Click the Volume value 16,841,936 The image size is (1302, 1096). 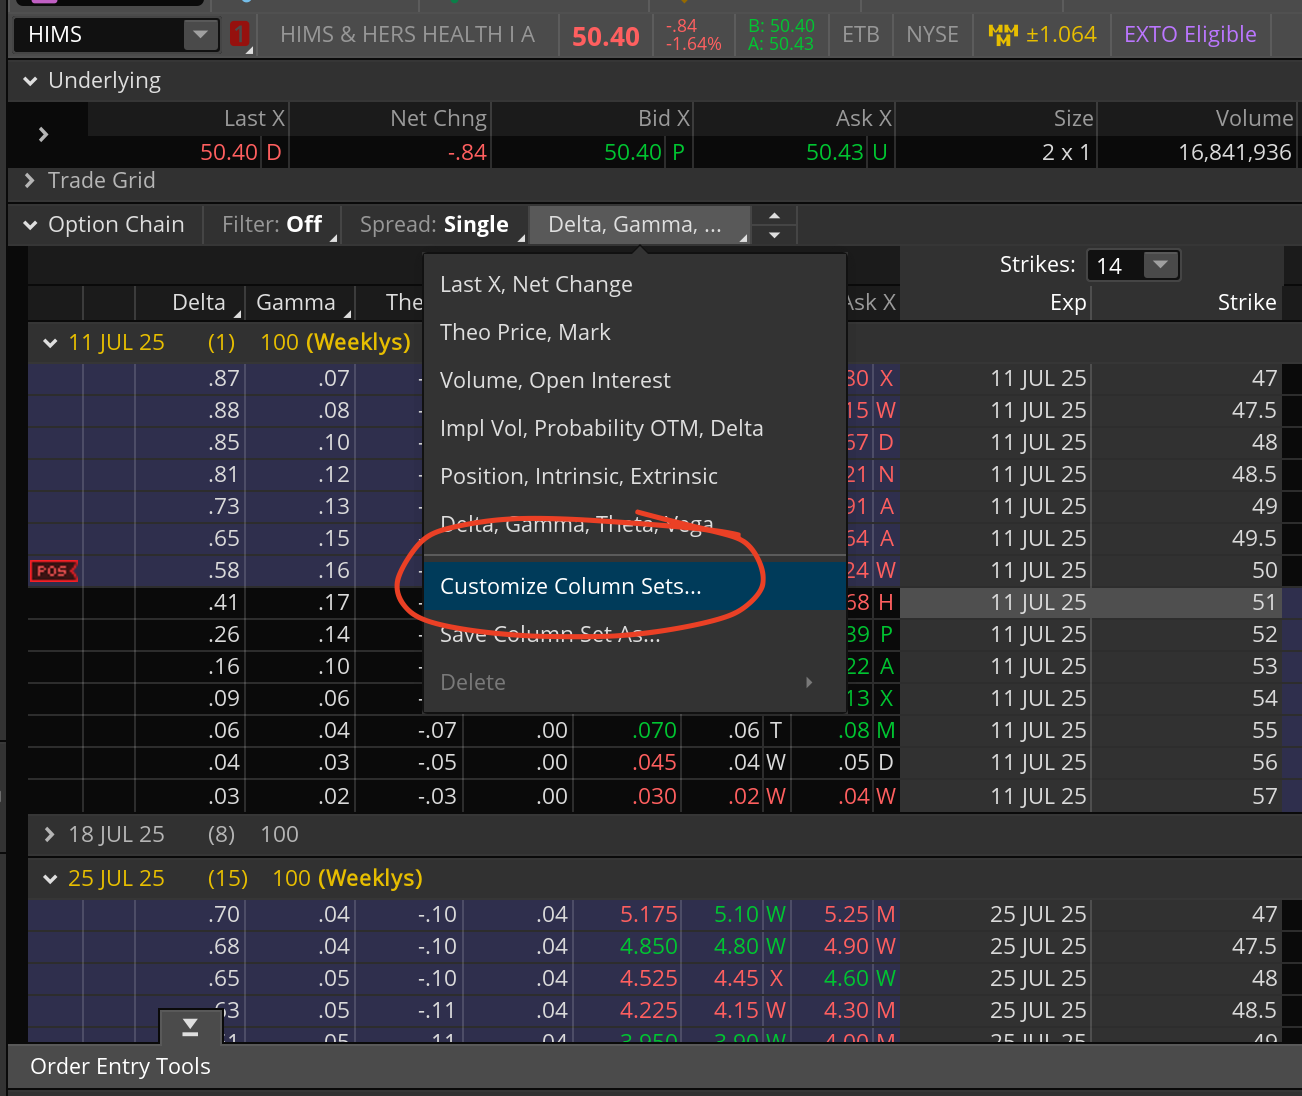pos(1234,152)
